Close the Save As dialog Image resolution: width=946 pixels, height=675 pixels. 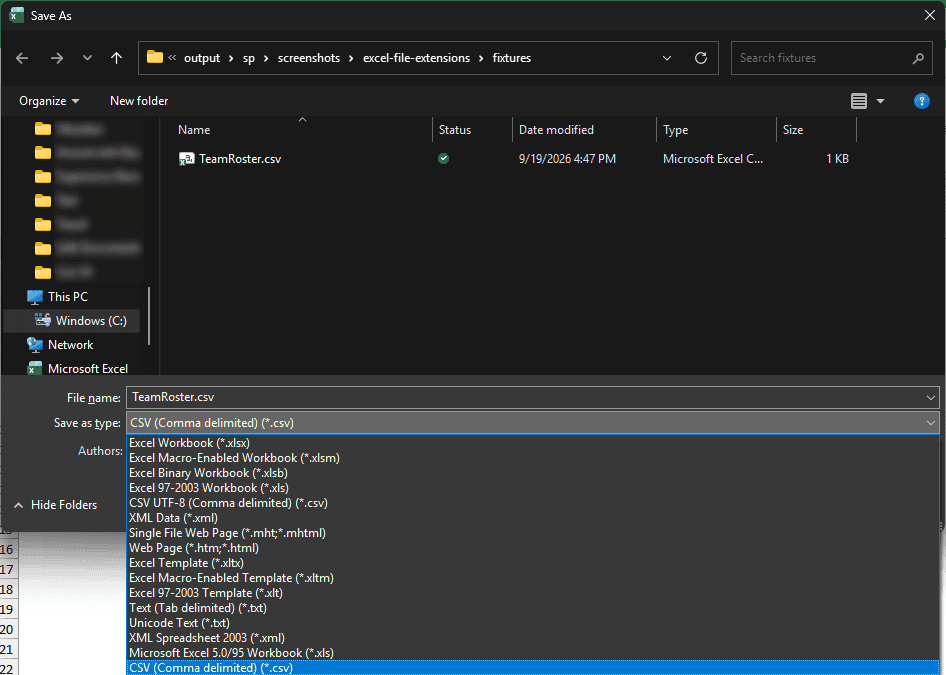pos(930,16)
